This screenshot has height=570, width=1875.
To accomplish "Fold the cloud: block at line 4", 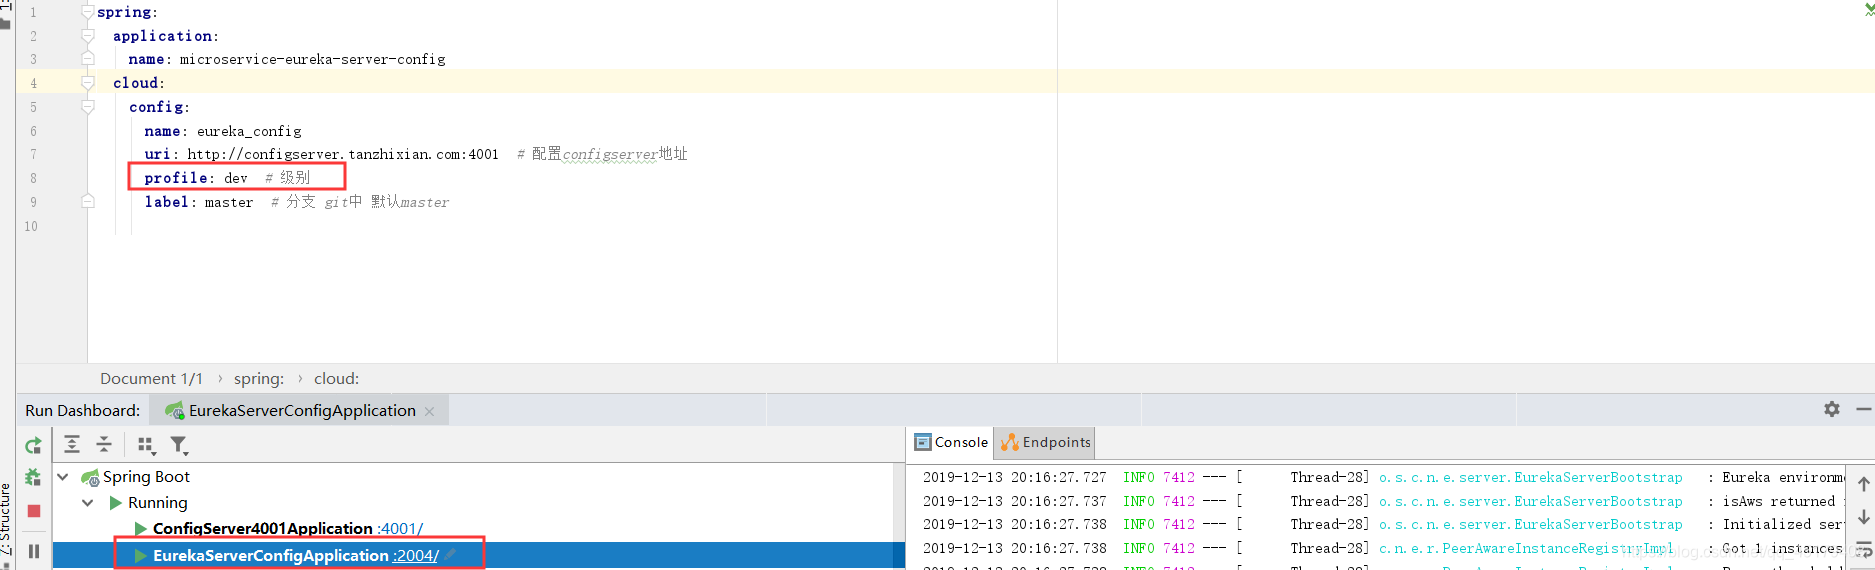I will pyautogui.click(x=88, y=83).
